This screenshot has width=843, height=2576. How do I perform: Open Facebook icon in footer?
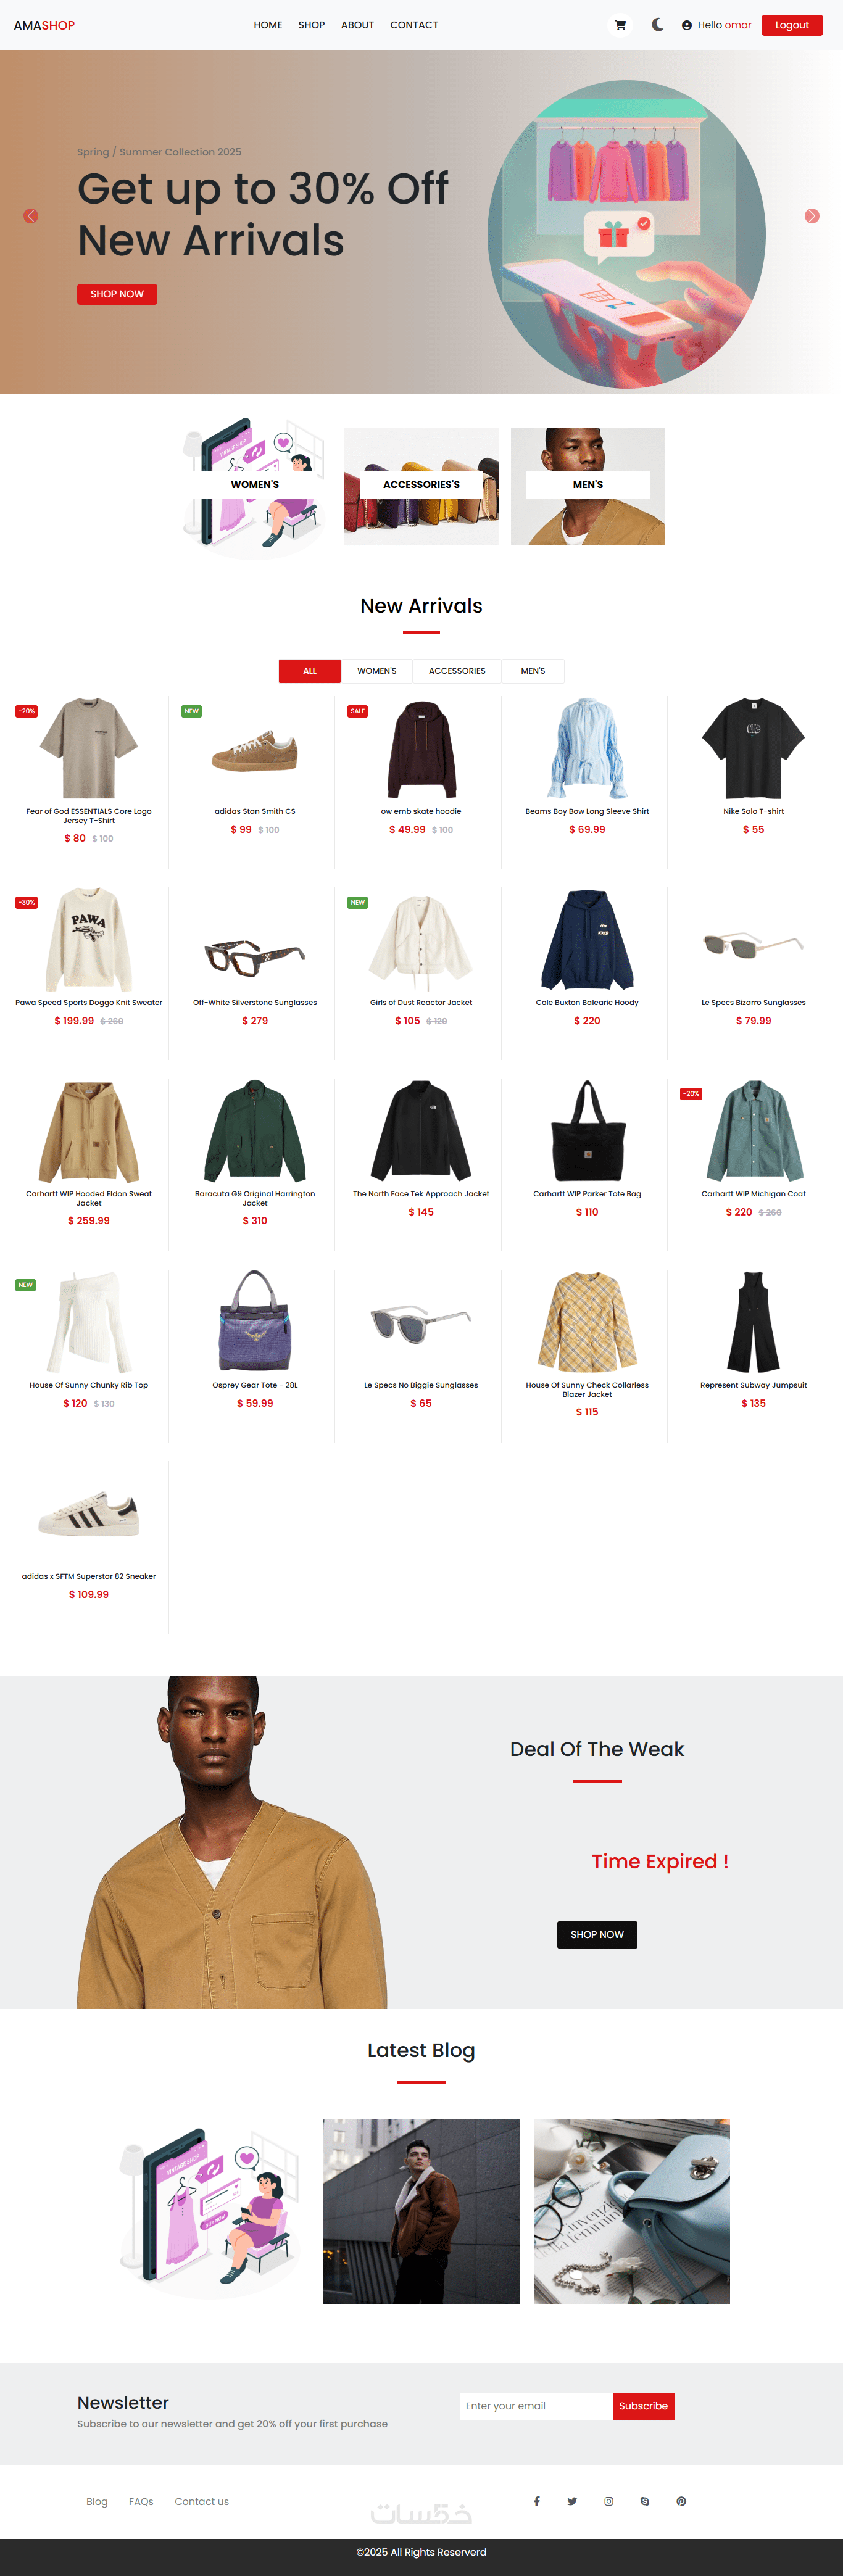pyautogui.click(x=537, y=2501)
